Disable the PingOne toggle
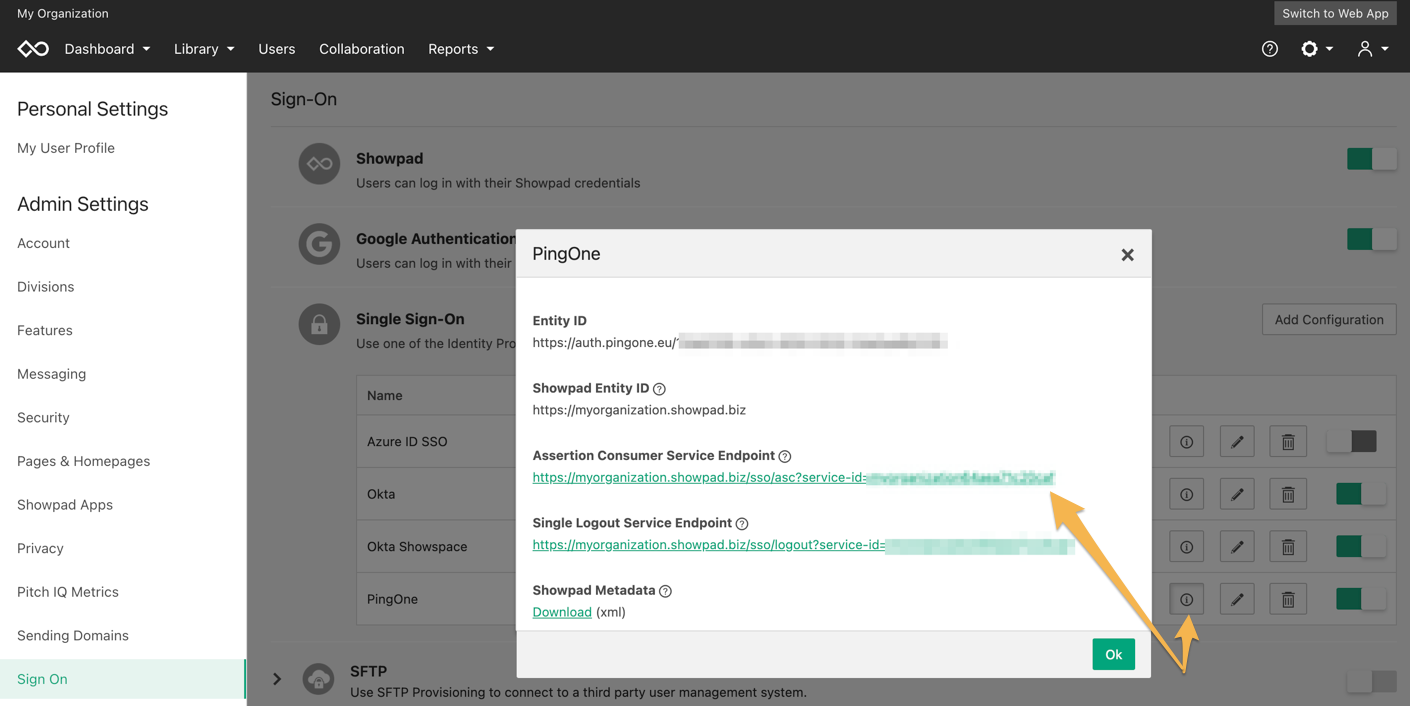The height and width of the screenshot is (706, 1410). (x=1361, y=598)
